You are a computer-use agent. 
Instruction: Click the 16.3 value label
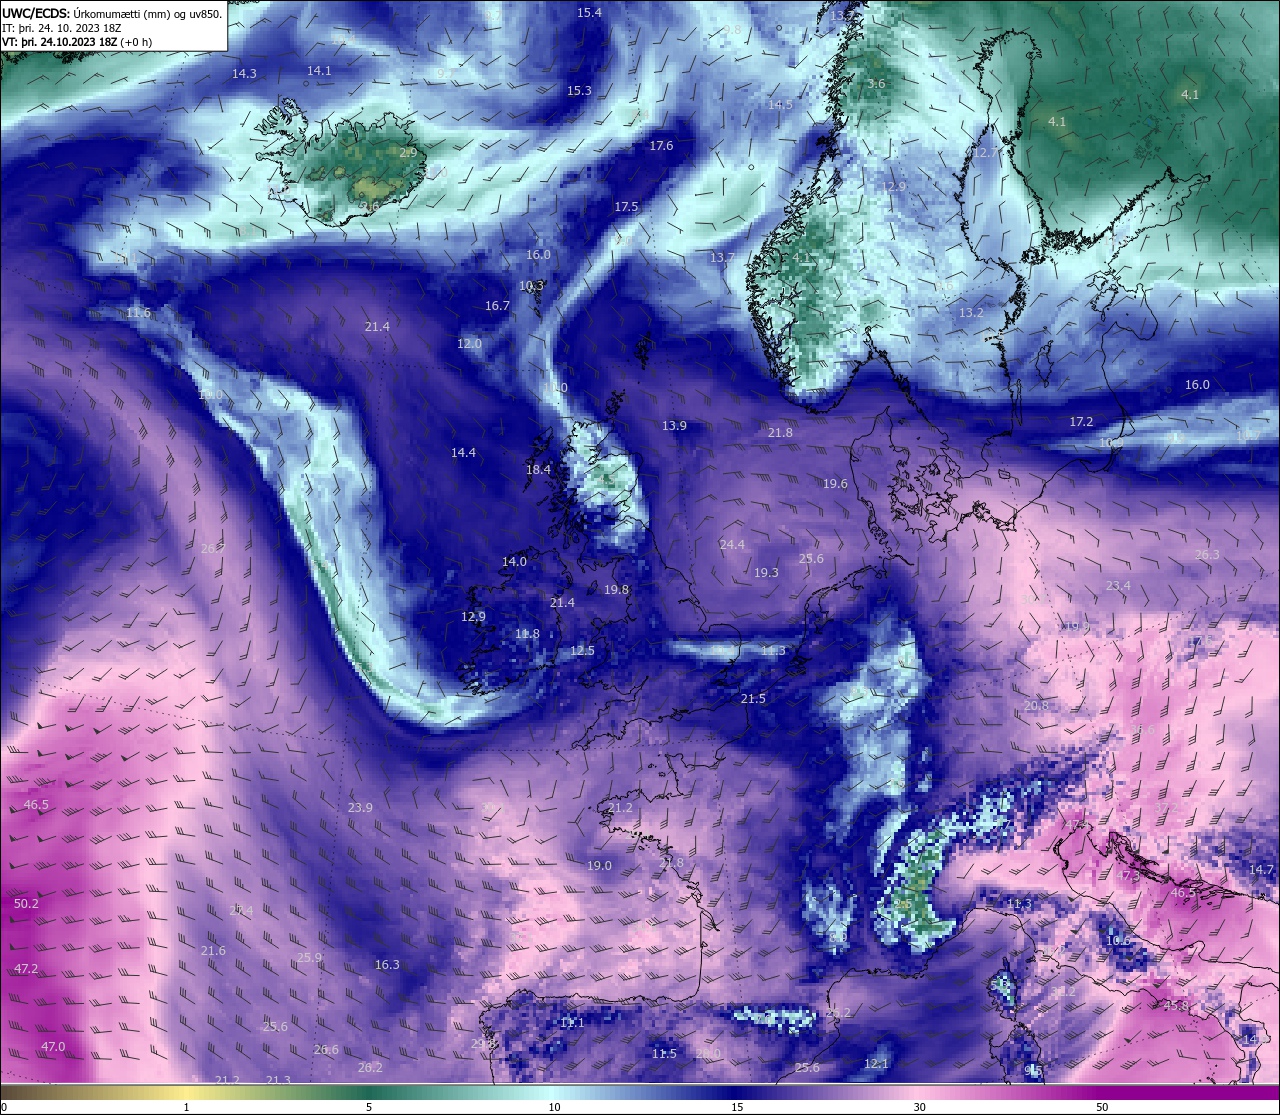click(x=387, y=965)
